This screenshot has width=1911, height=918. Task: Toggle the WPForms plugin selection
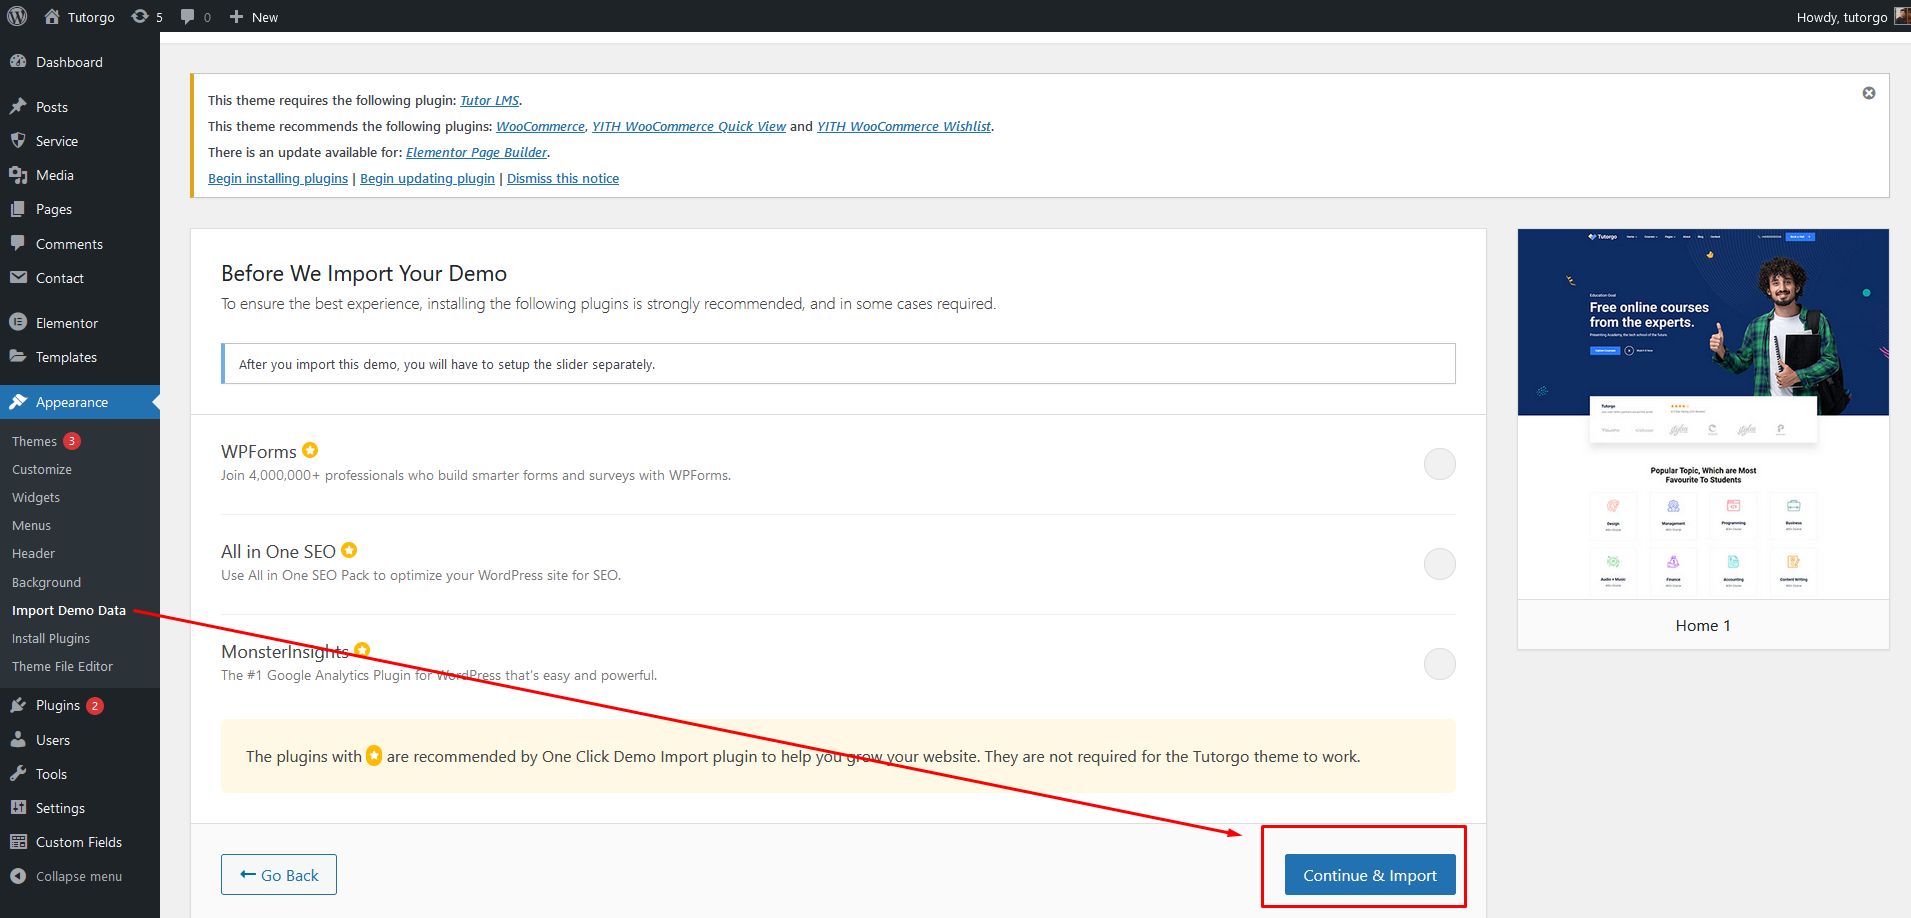1439,464
